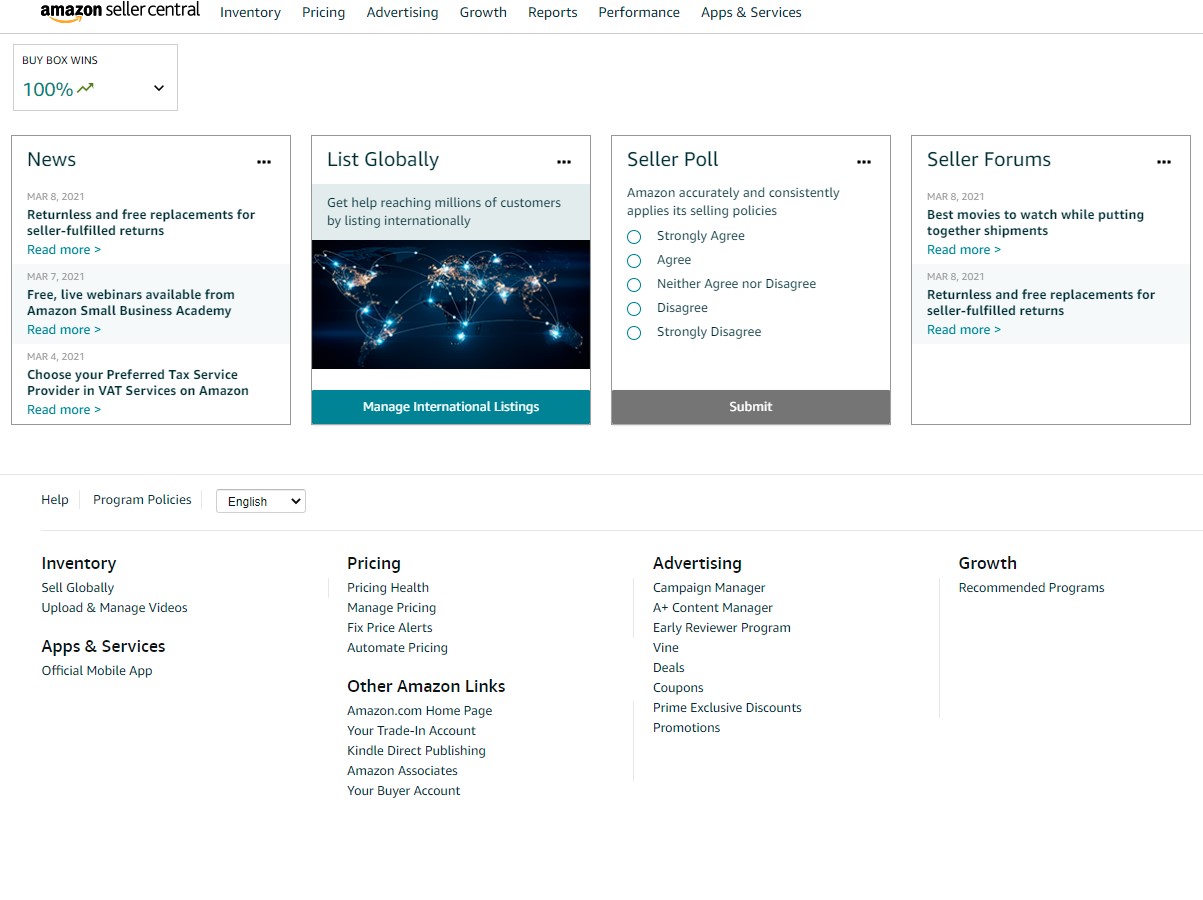Open the Advertising menu in navigation bar
Image resolution: width=1203 pixels, height=900 pixels.
402,13
